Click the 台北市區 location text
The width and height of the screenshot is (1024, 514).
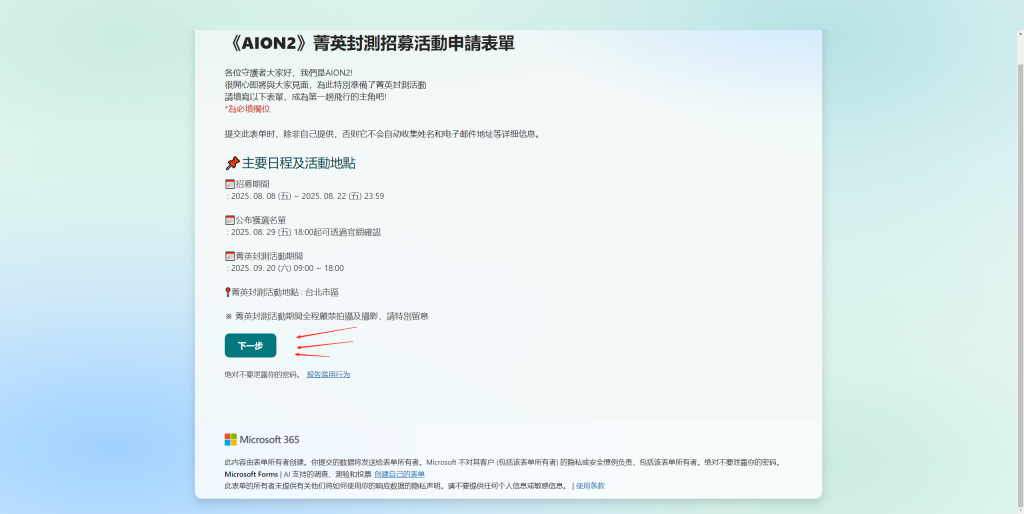[x=321, y=292]
